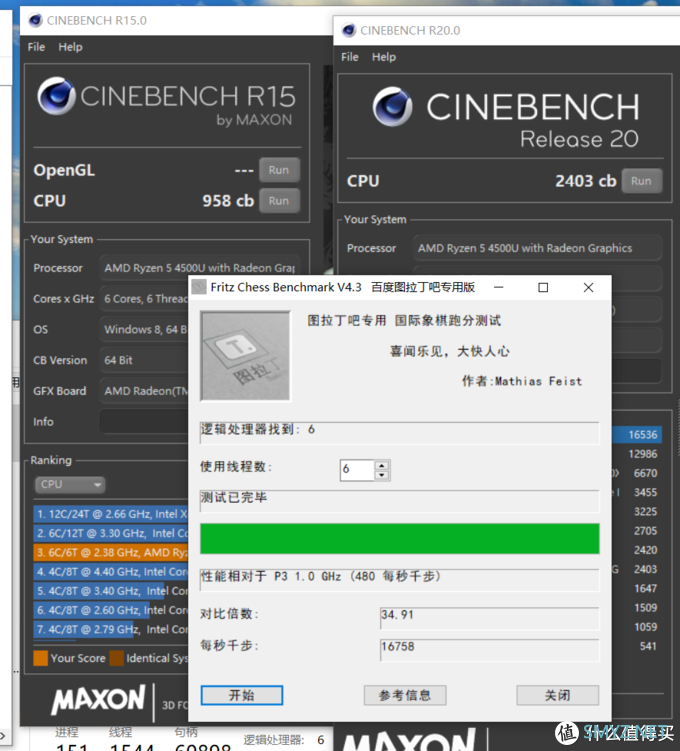Open File menu in Cinebench R15 window
This screenshot has width=680, height=751.
36,47
